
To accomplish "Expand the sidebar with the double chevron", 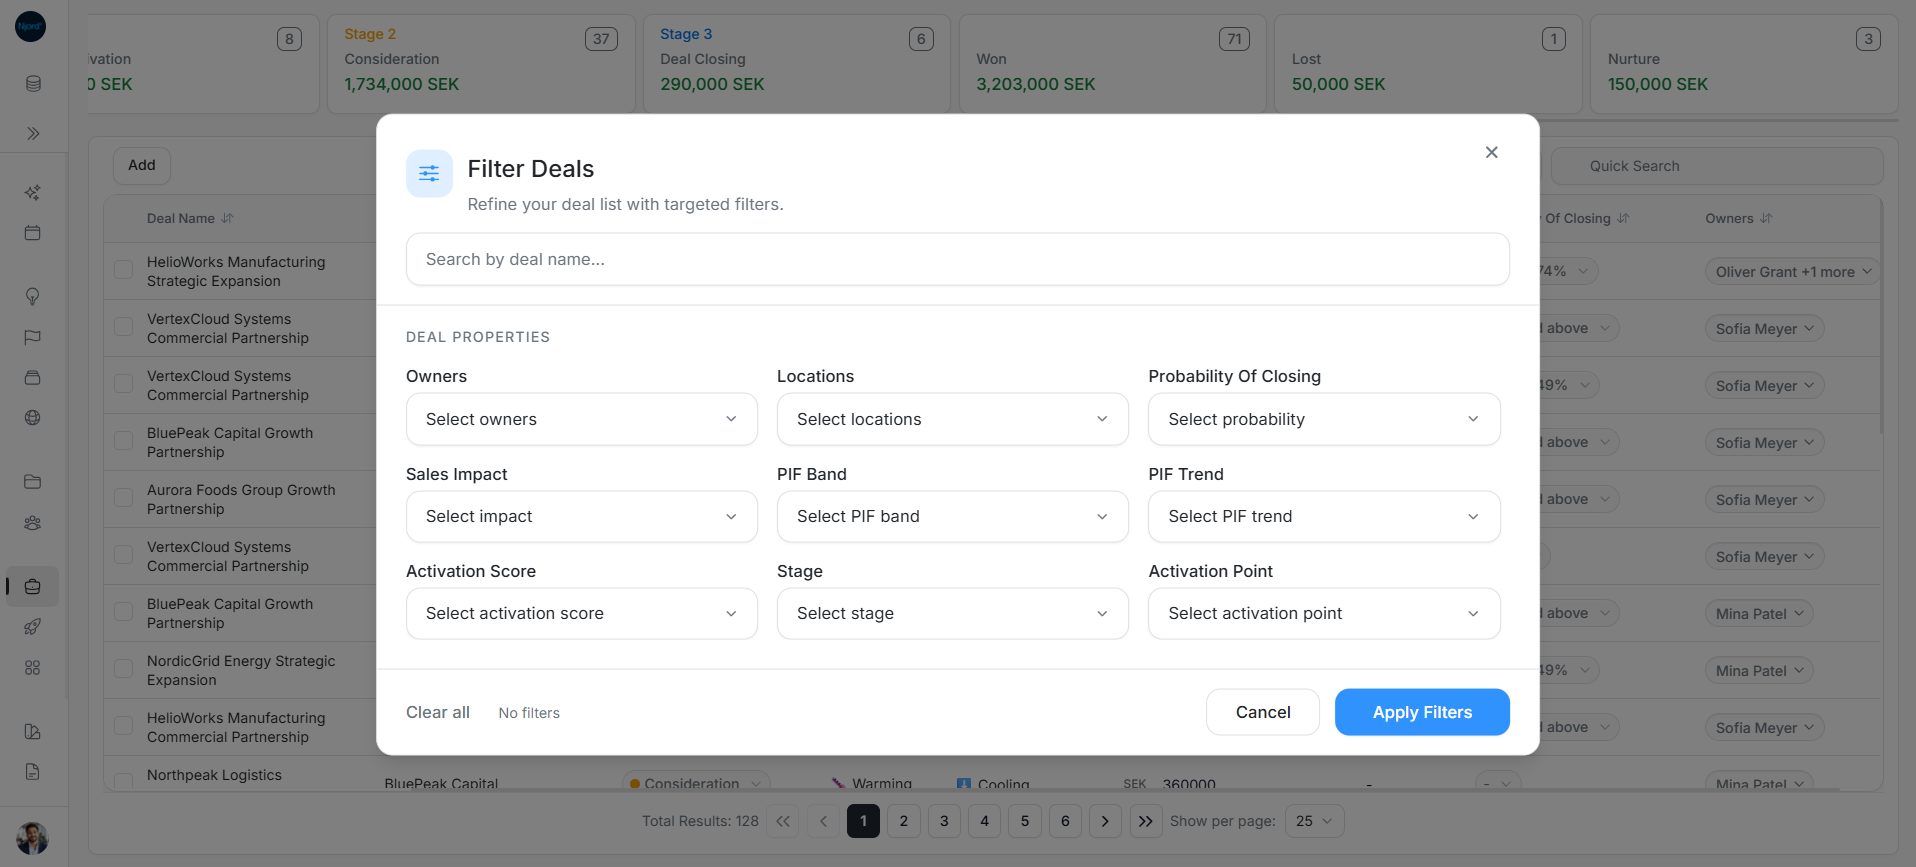I will tap(33, 133).
